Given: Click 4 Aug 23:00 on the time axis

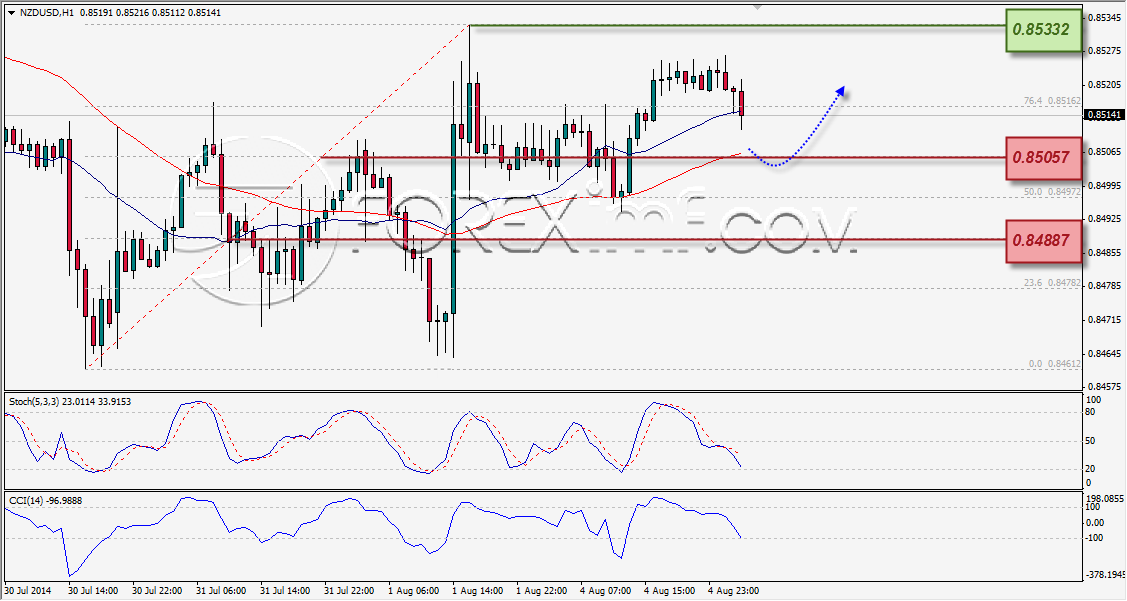Looking at the screenshot, I should (734, 591).
